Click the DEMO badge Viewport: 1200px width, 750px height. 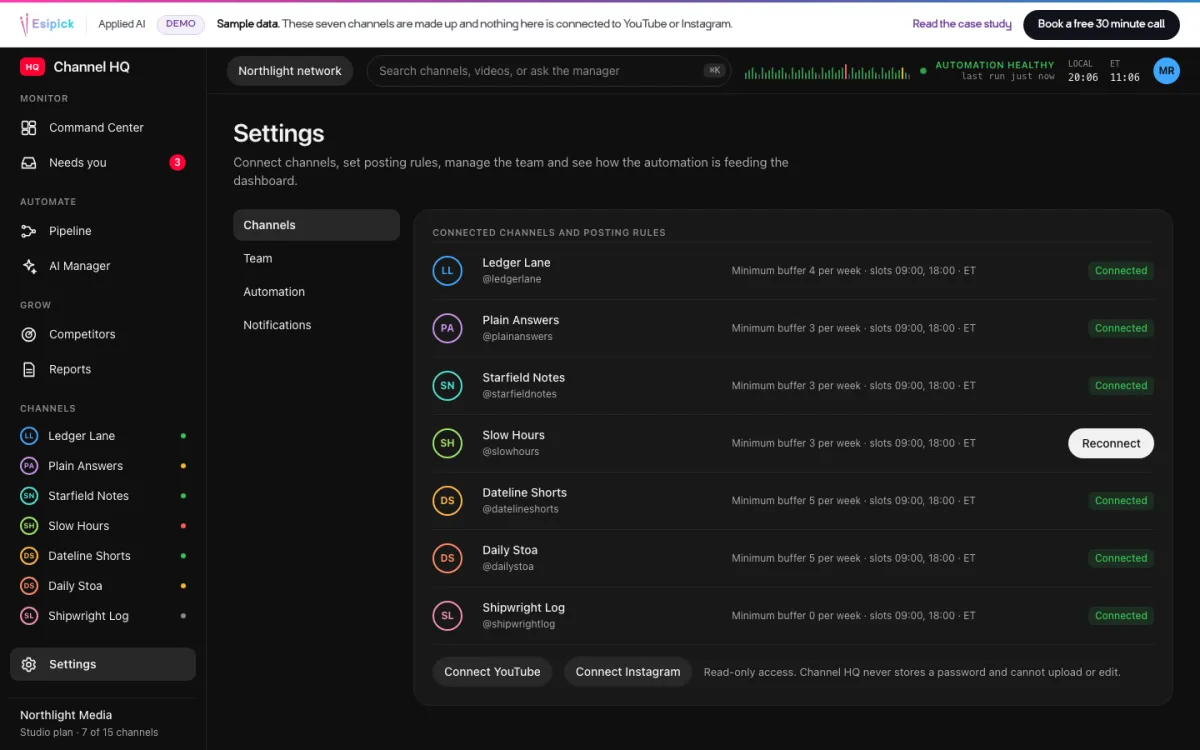pos(181,24)
